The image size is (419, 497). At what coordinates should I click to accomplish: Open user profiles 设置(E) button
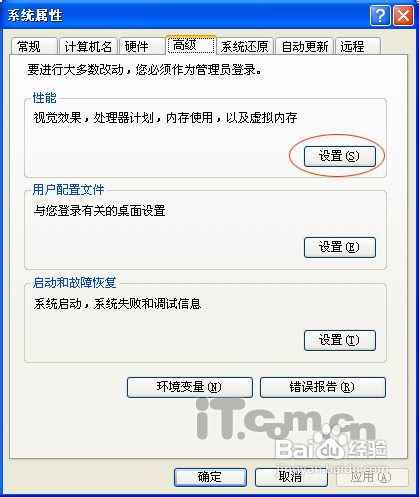(340, 247)
